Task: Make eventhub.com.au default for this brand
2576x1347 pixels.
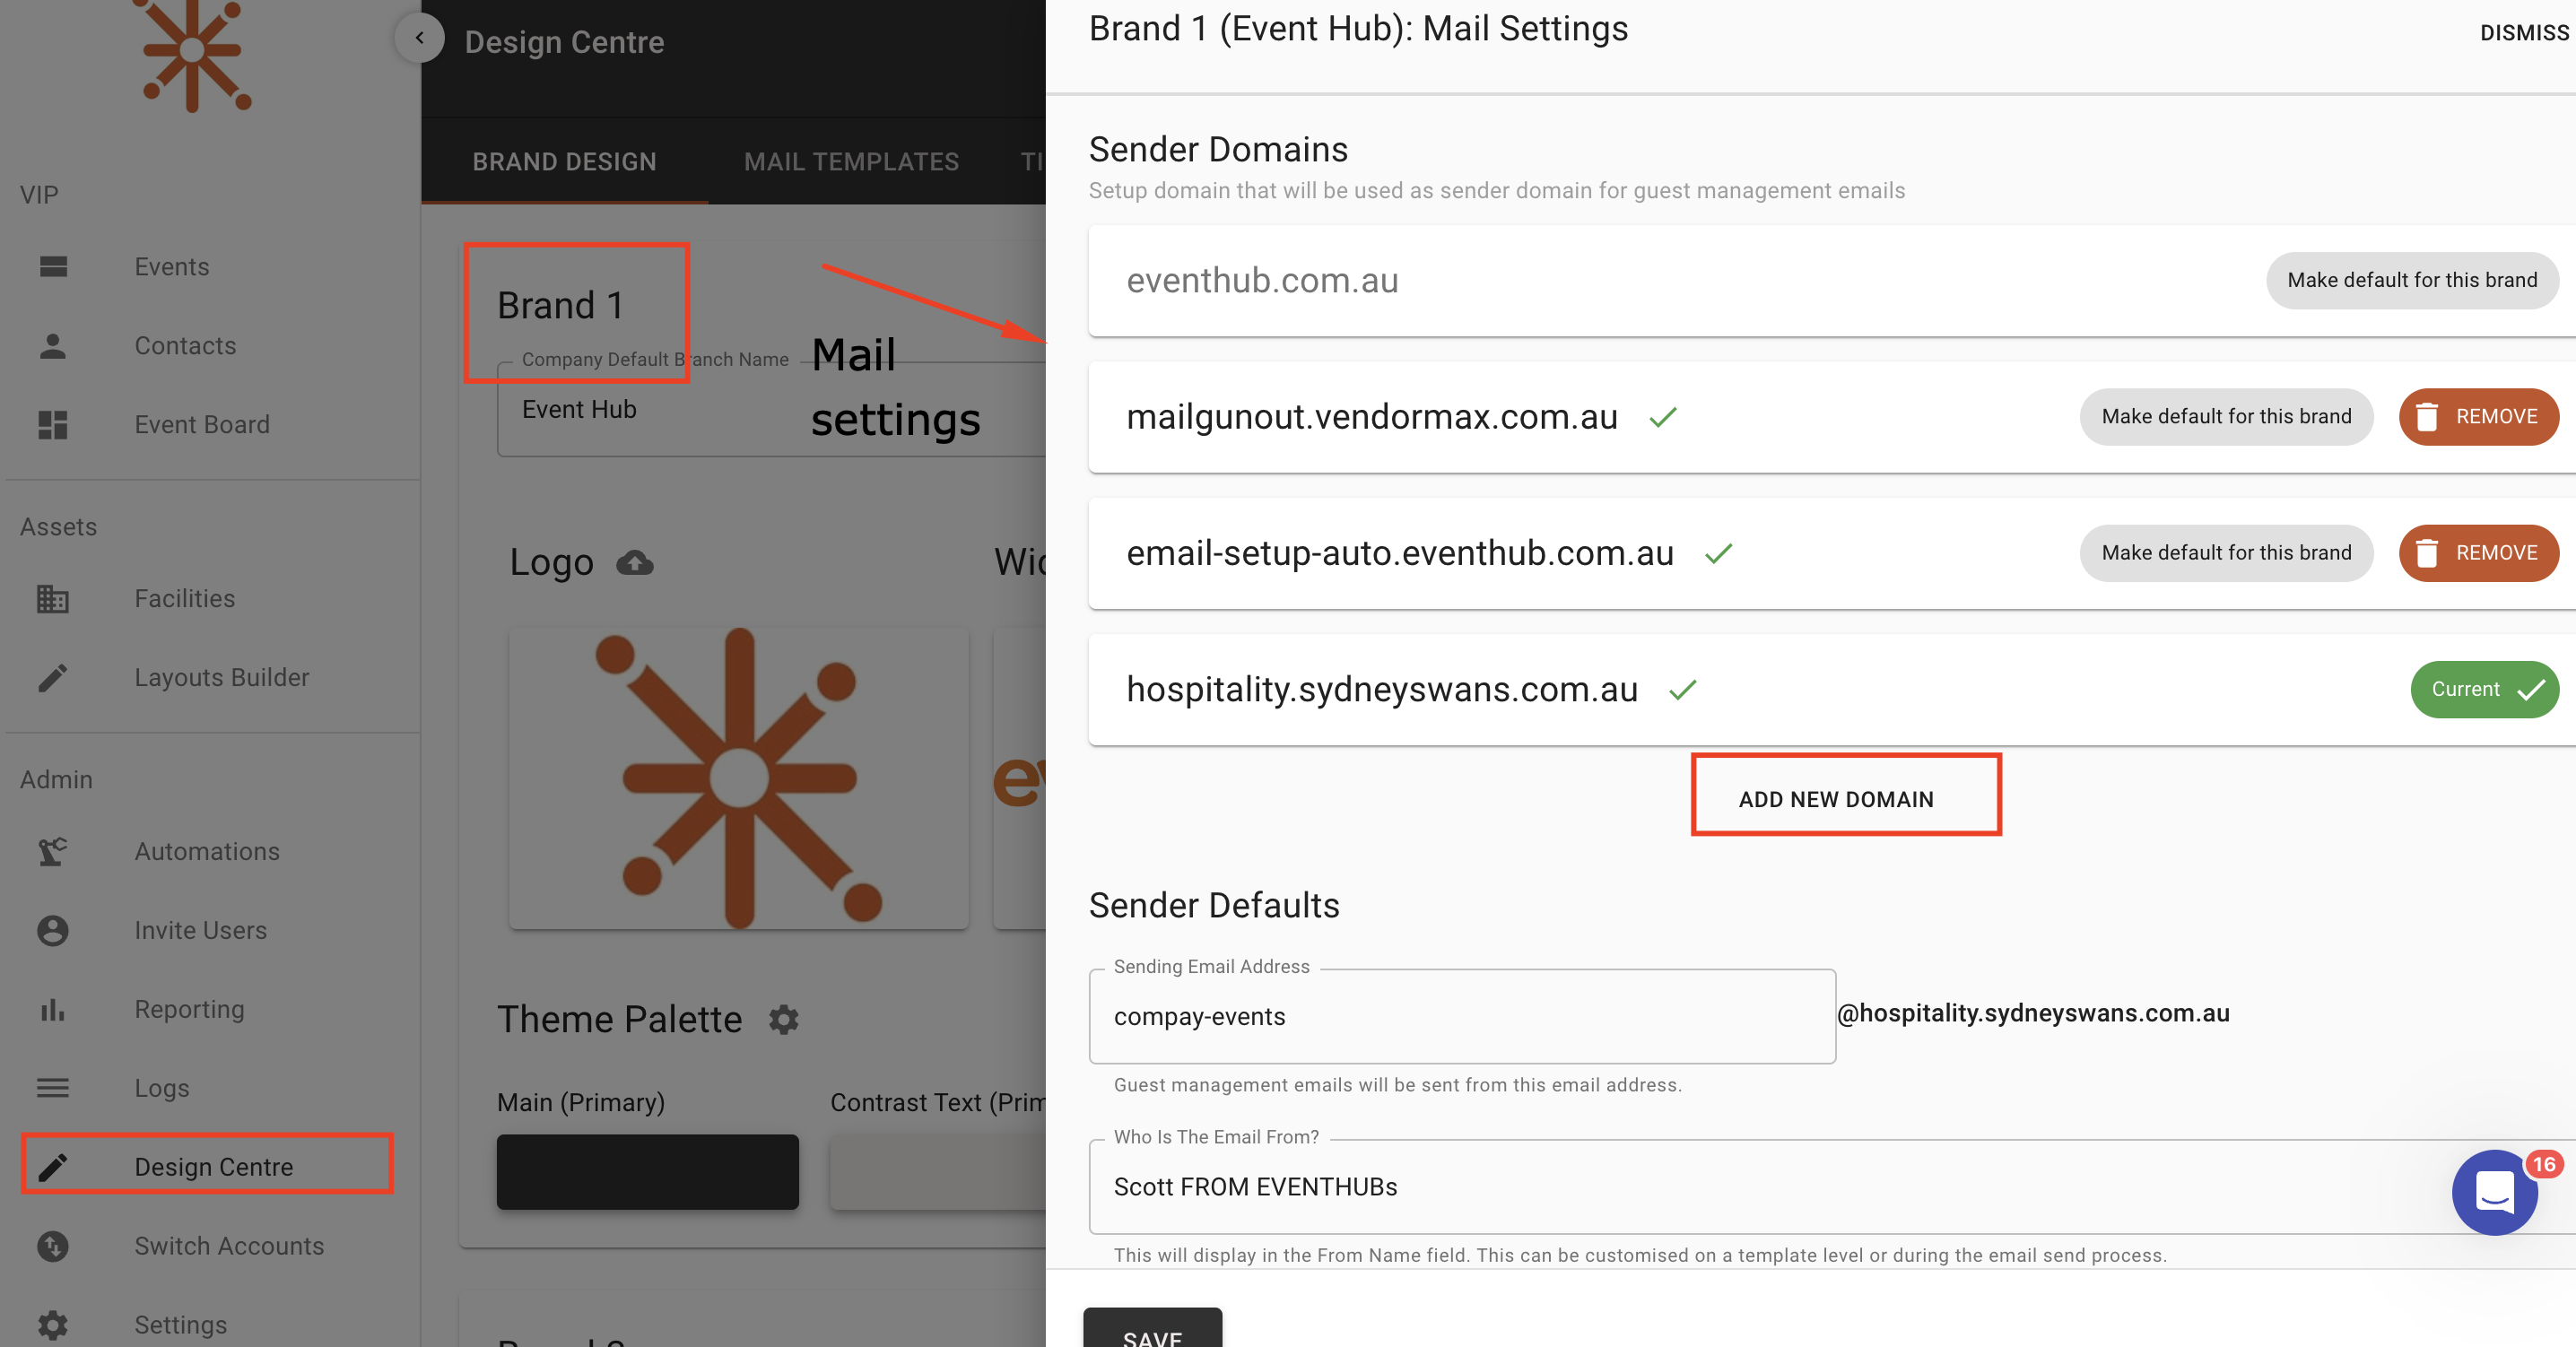Action: pyautogui.click(x=2411, y=280)
